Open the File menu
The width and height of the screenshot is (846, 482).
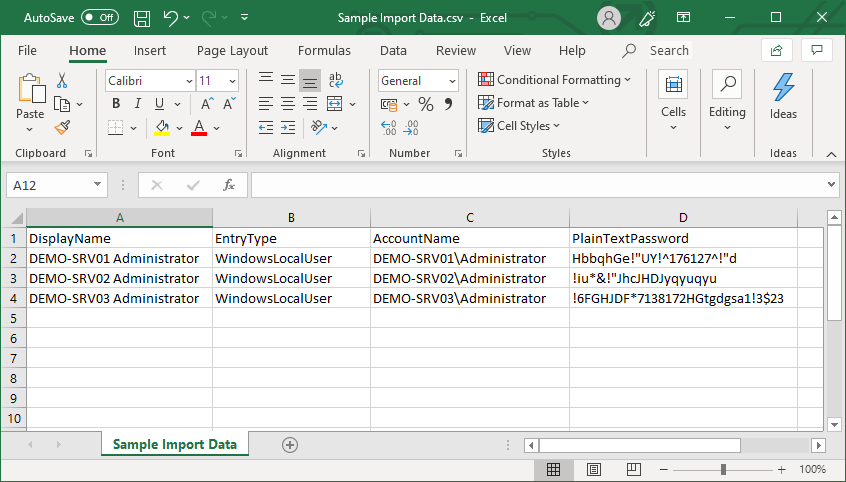coord(28,51)
